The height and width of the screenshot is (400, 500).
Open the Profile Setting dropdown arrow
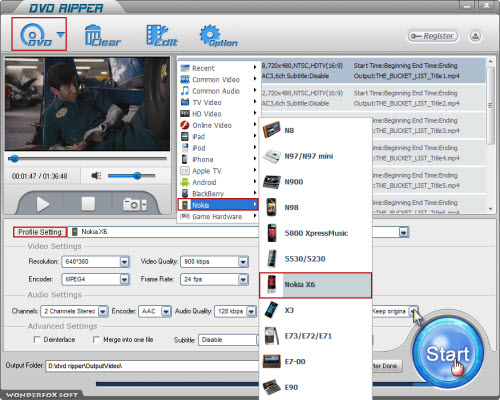[403, 232]
